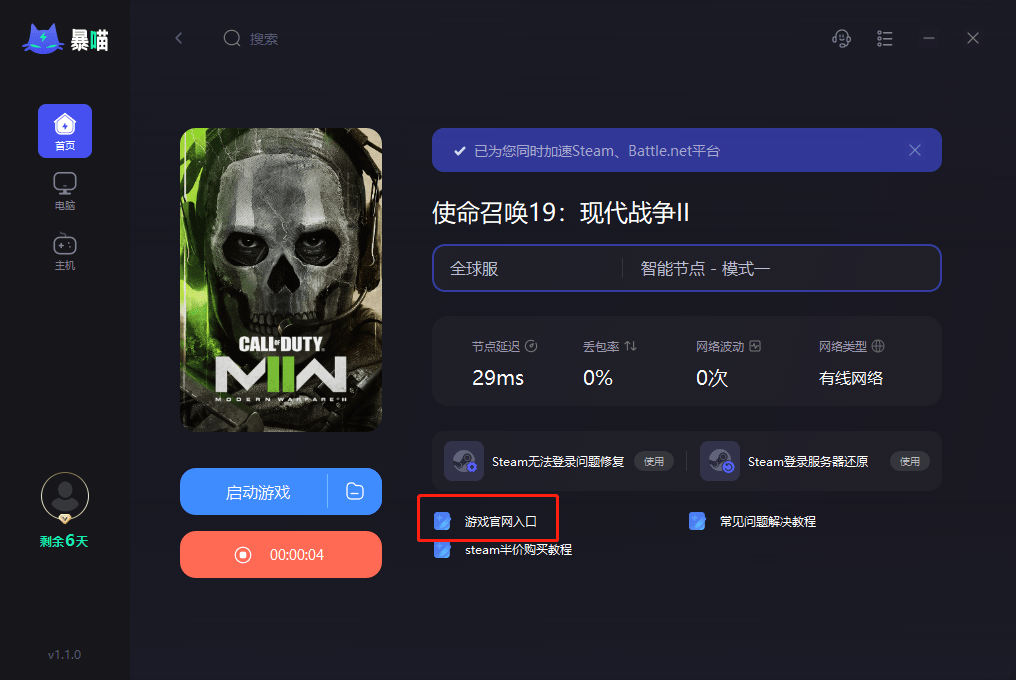Go back with the left arrow
The width and height of the screenshot is (1016, 680).
(x=179, y=38)
